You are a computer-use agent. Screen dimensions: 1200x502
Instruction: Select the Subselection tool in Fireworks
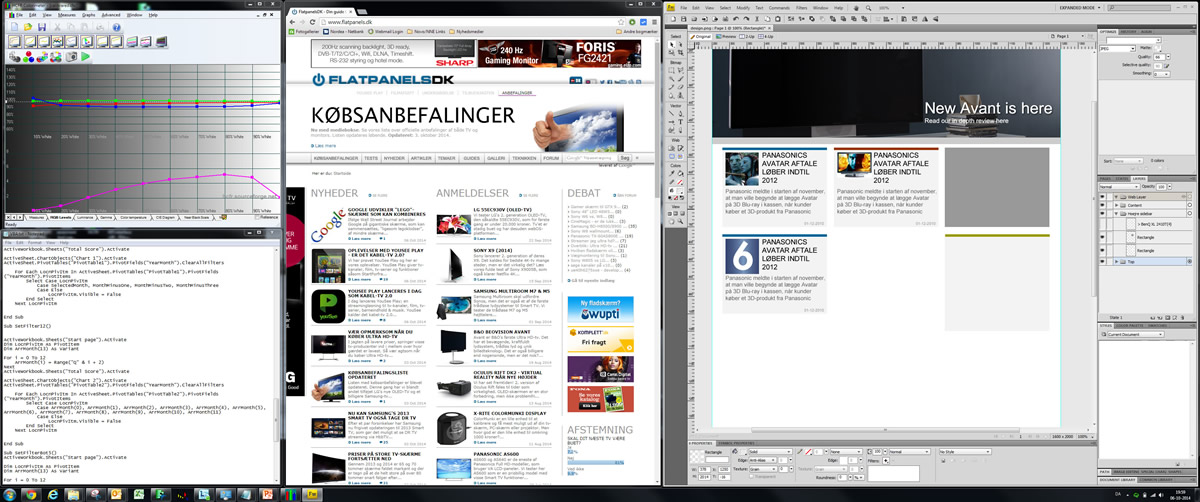(x=680, y=45)
